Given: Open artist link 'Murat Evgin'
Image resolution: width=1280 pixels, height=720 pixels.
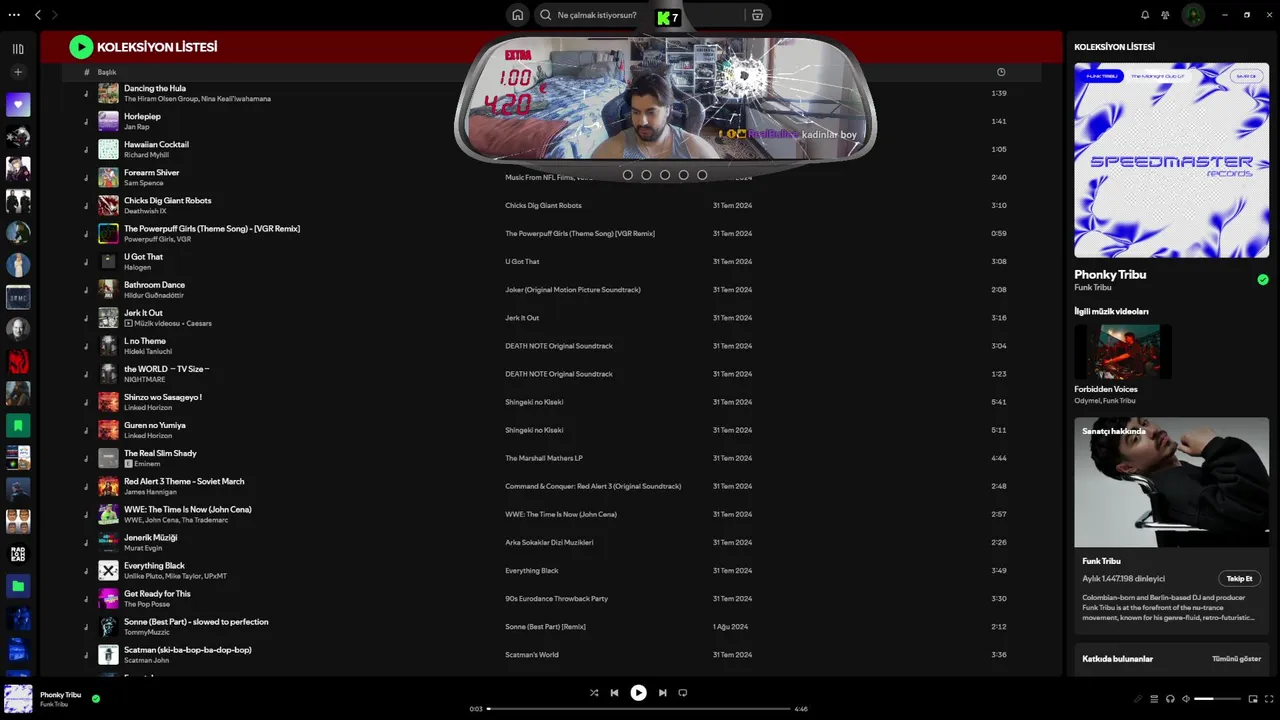Looking at the screenshot, I should coord(143,548).
